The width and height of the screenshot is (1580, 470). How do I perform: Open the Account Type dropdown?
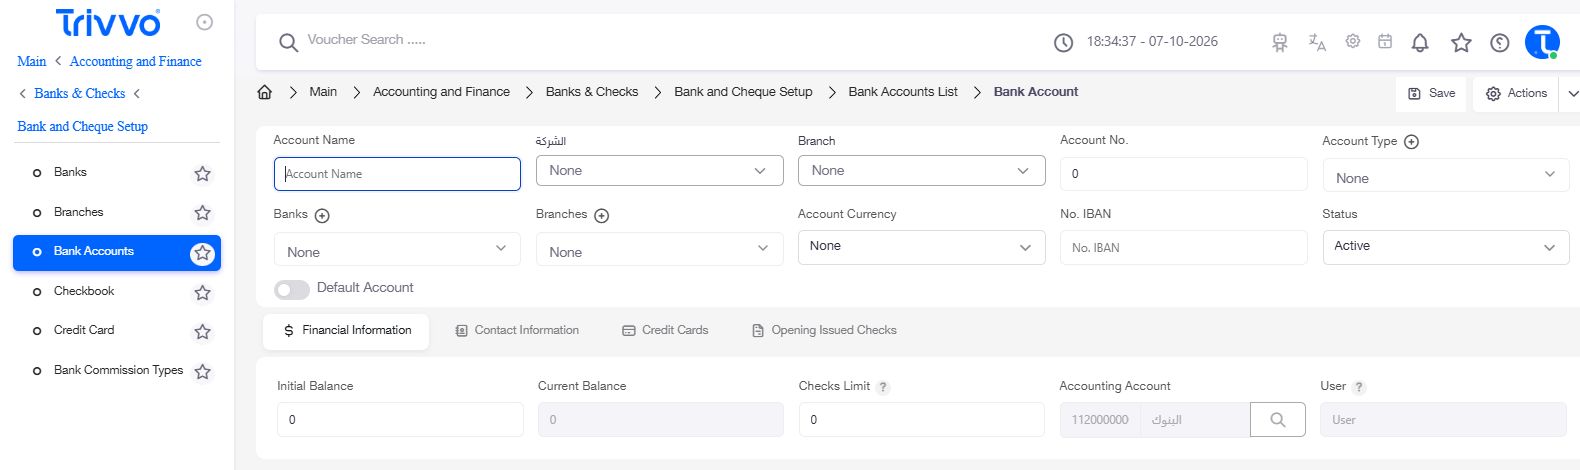pos(1445,176)
